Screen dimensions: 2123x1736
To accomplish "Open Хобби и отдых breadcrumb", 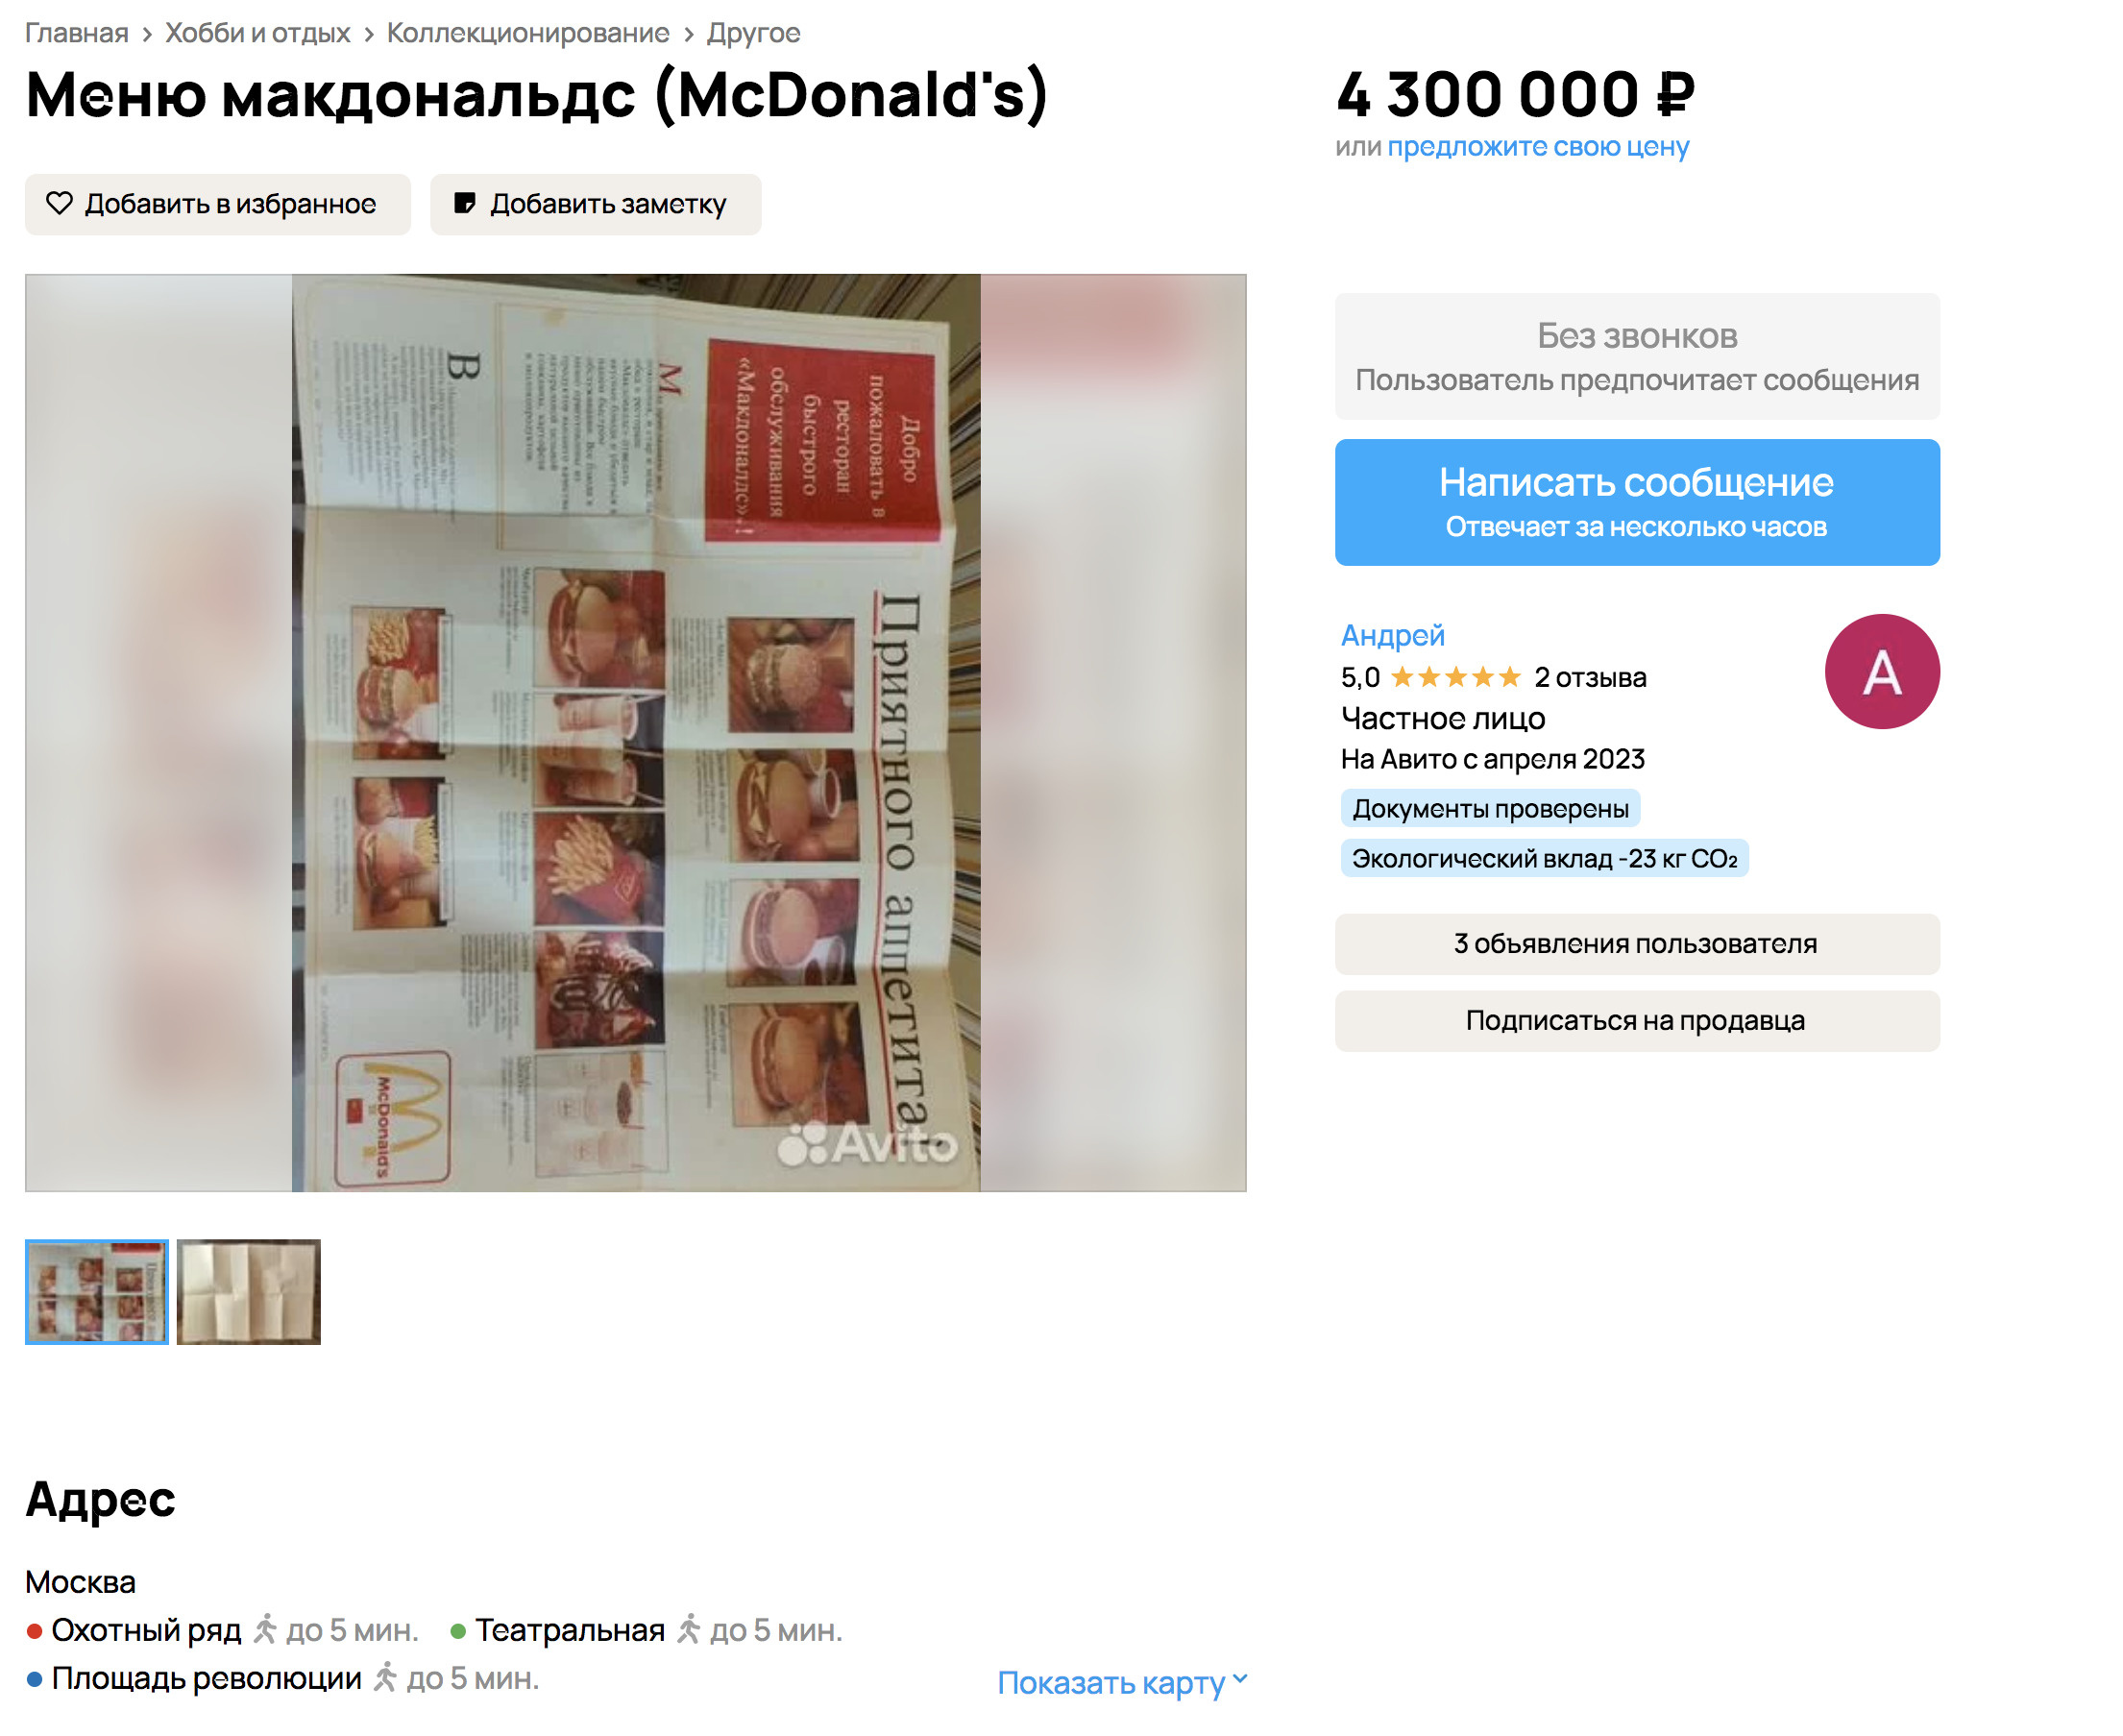I will click(x=258, y=33).
